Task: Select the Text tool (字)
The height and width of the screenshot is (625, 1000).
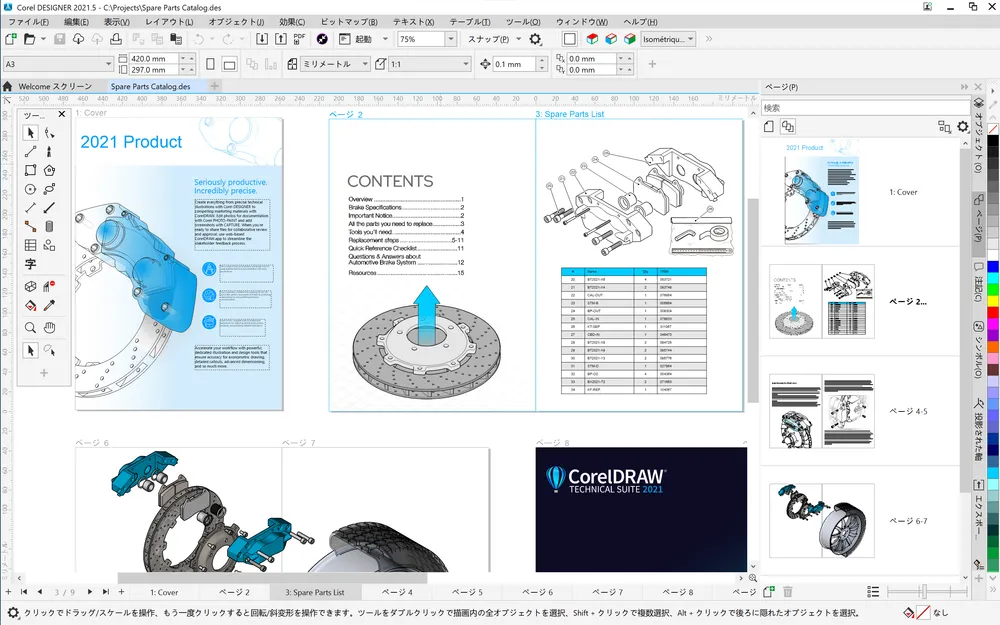Action: tap(30, 264)
